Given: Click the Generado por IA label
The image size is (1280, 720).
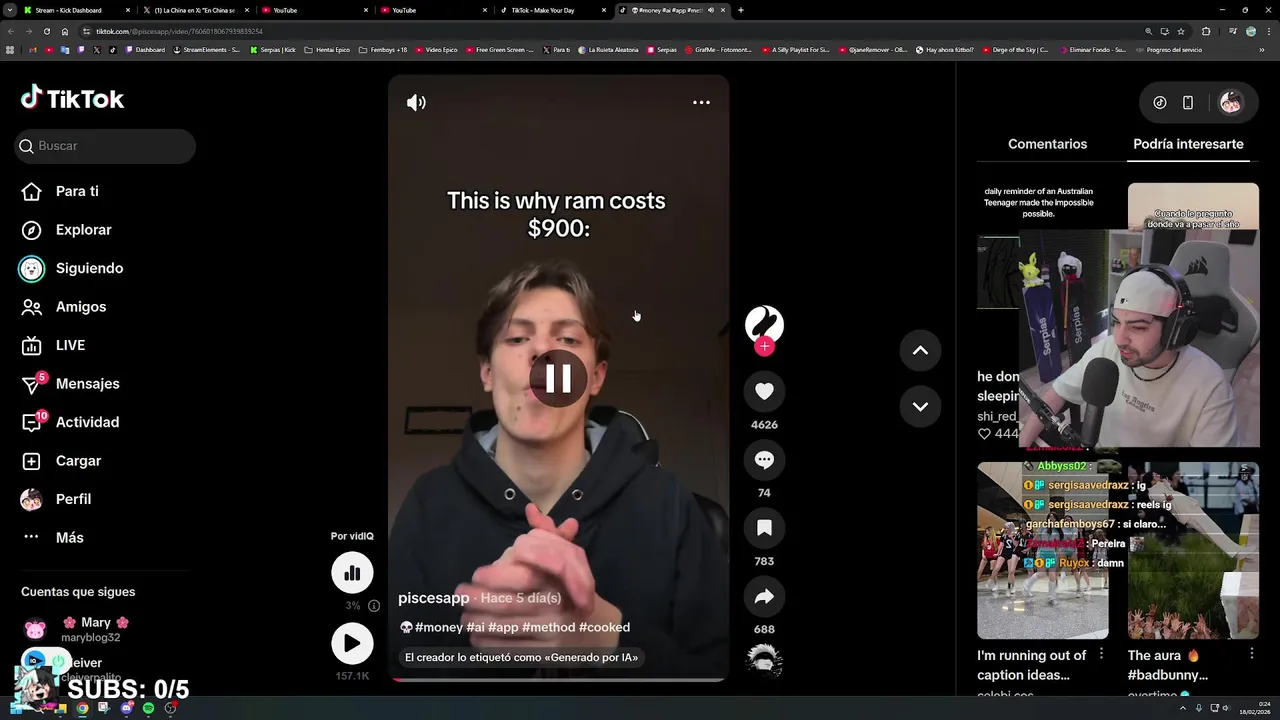Looking at the screenshot, I should [521, 658].
